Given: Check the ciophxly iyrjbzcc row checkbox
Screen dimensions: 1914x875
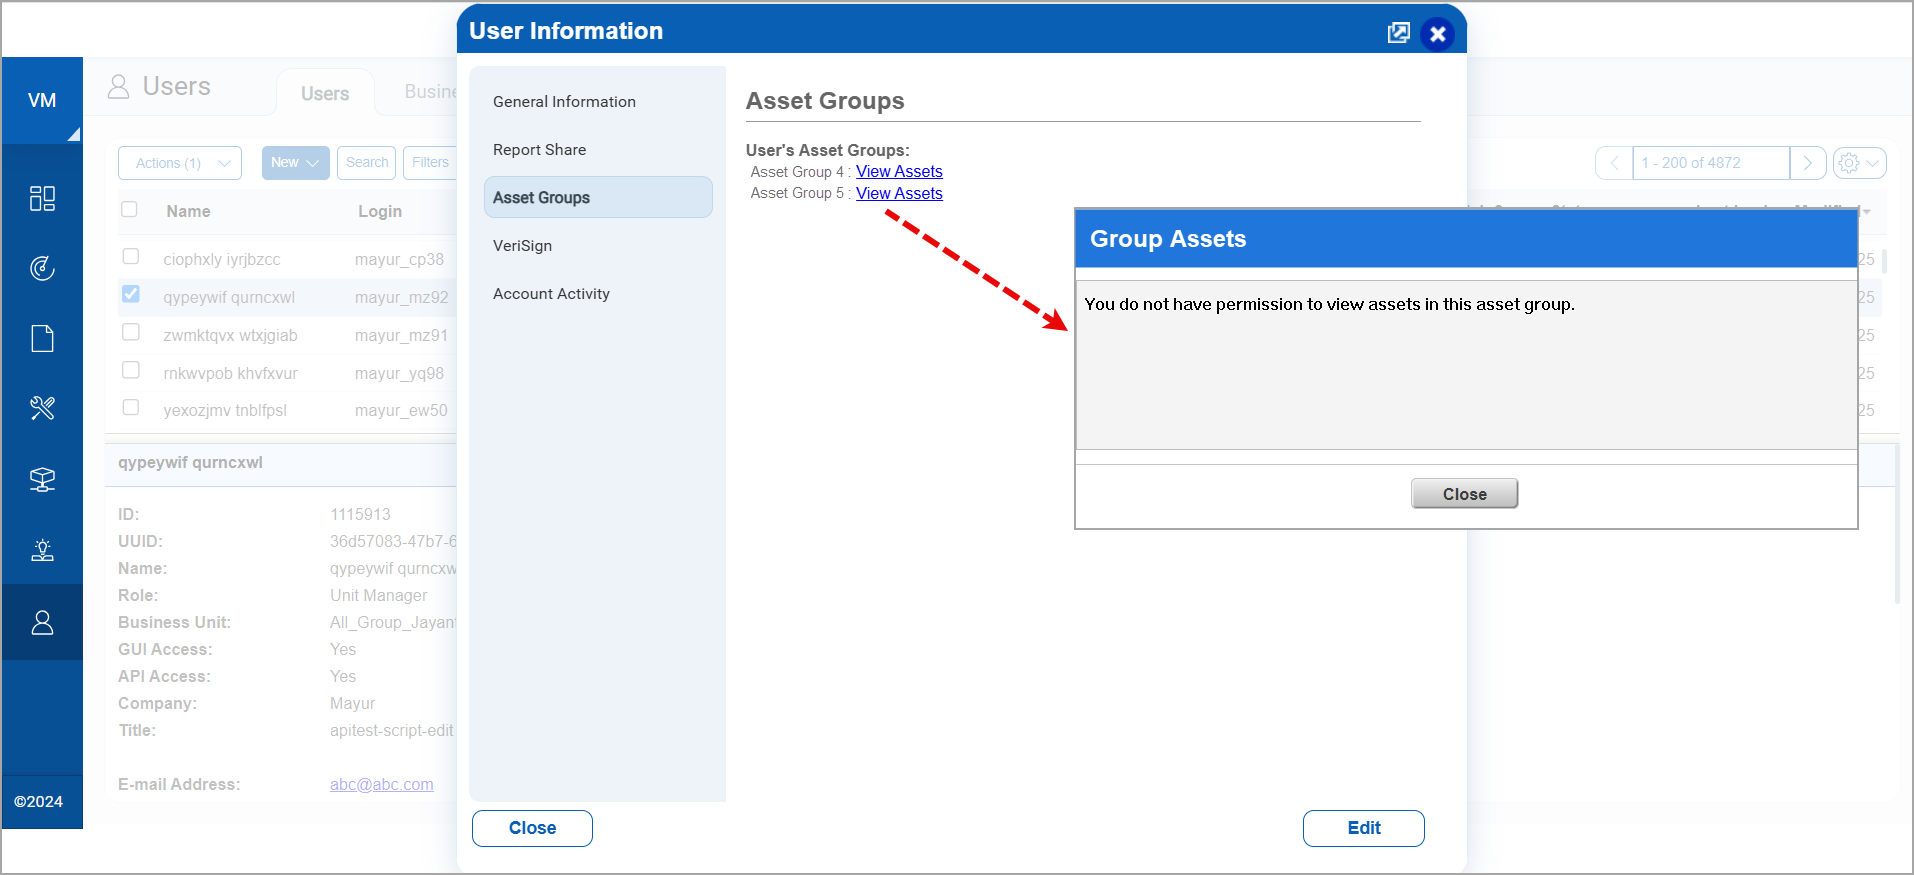Looking at the screenshot, I should 130,256.
